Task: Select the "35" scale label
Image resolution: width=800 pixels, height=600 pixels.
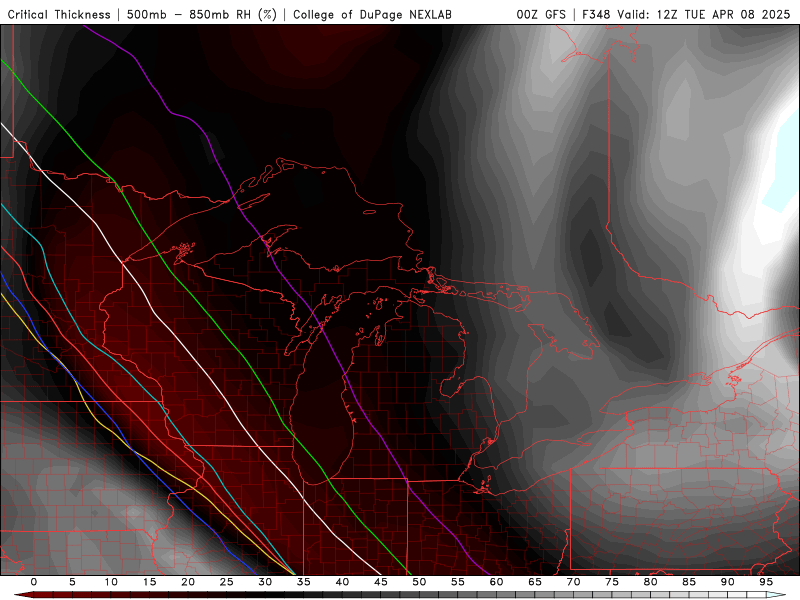Action: pos(304,582)
